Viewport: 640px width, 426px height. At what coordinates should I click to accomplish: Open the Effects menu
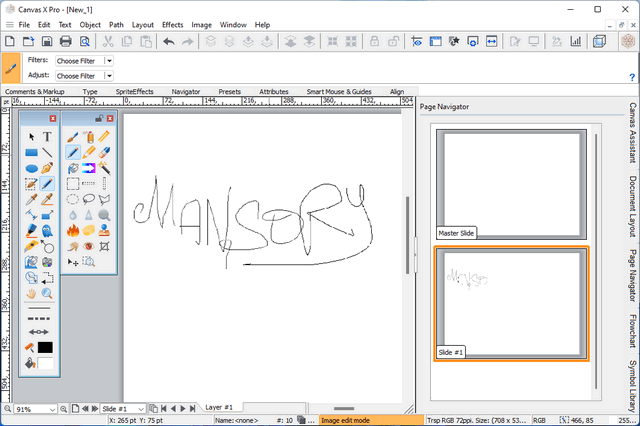point(172,24)
